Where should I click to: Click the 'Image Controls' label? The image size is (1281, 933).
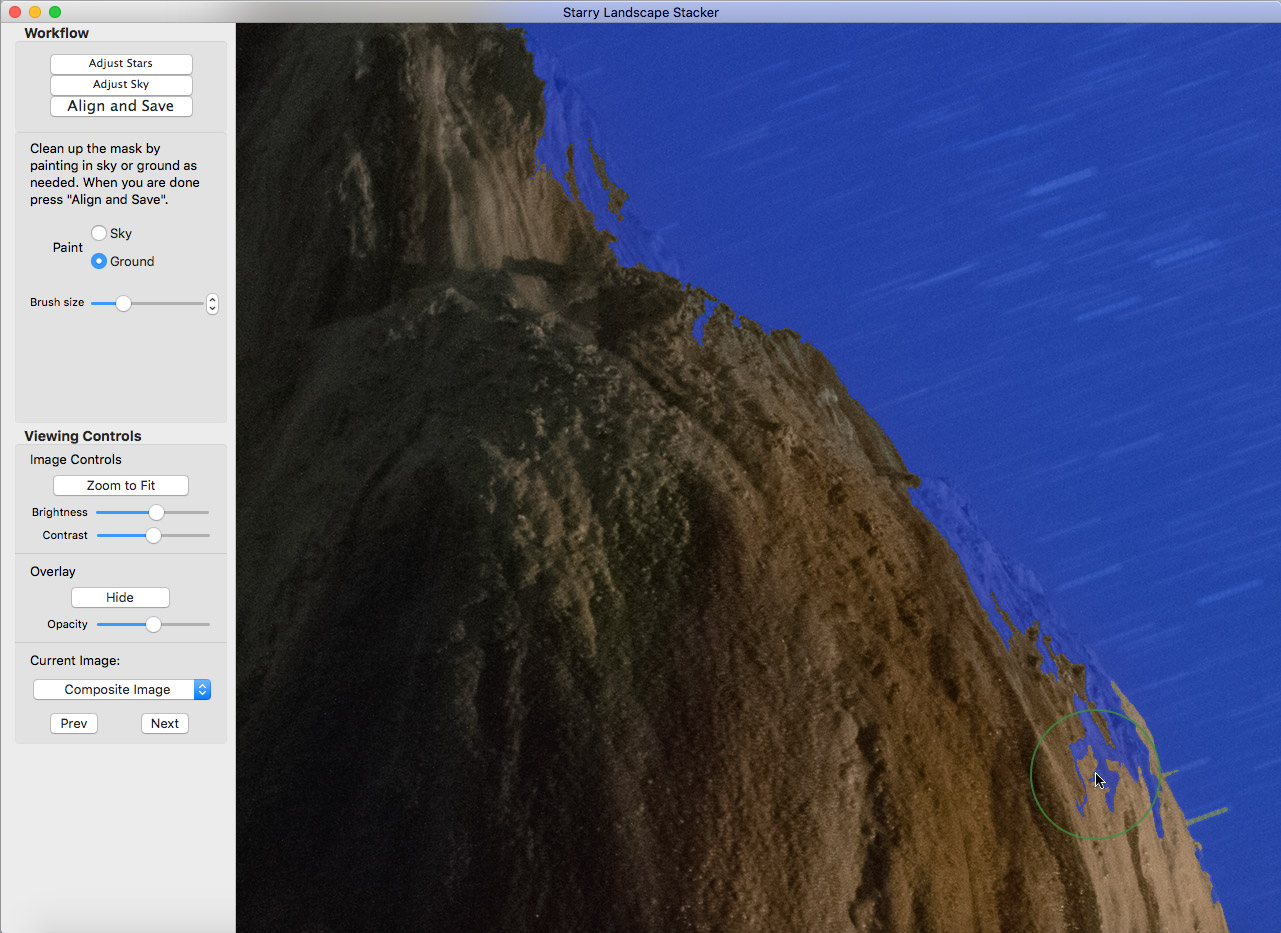coord(76,459)
